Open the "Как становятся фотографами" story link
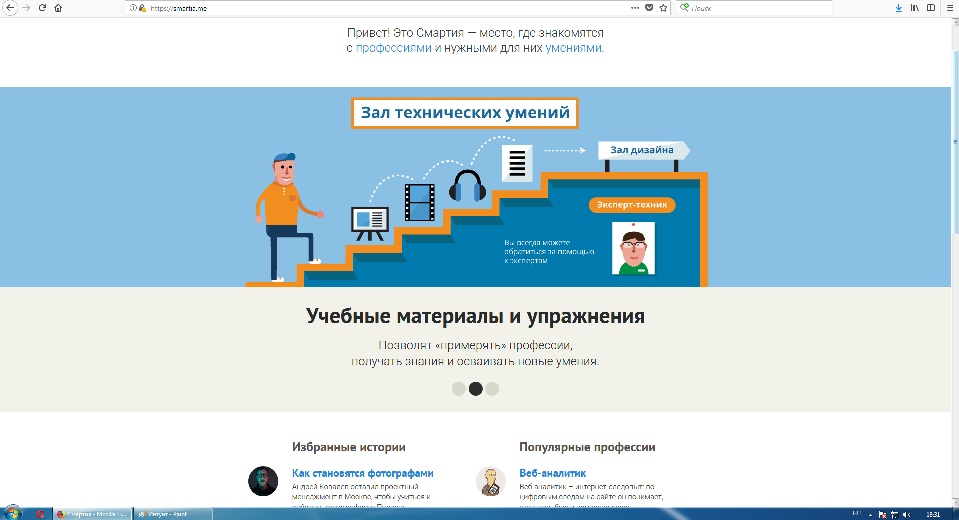Screen dimensions: 959x520 click(x=362, y=473)
